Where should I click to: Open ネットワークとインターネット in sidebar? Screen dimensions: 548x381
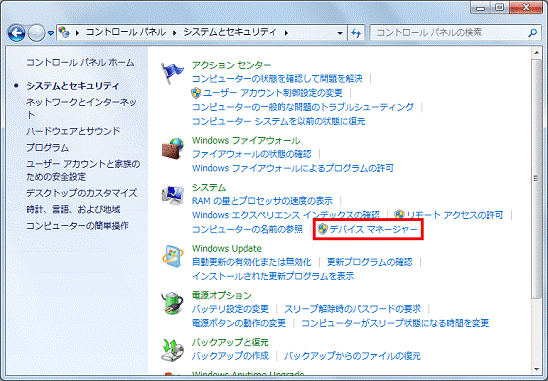[81, 108]
